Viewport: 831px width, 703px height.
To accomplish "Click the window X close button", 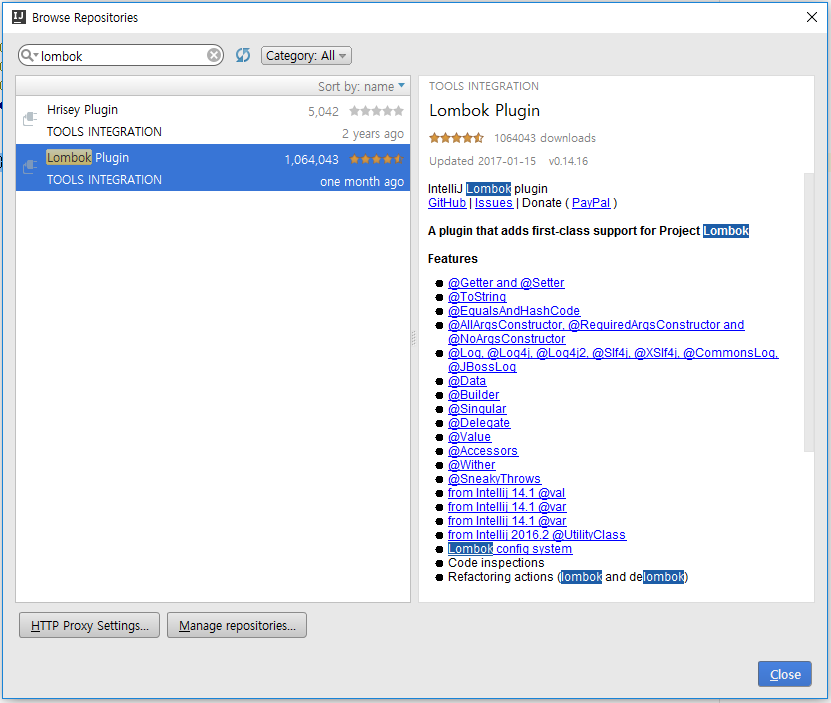I will (x=811, y=17).
